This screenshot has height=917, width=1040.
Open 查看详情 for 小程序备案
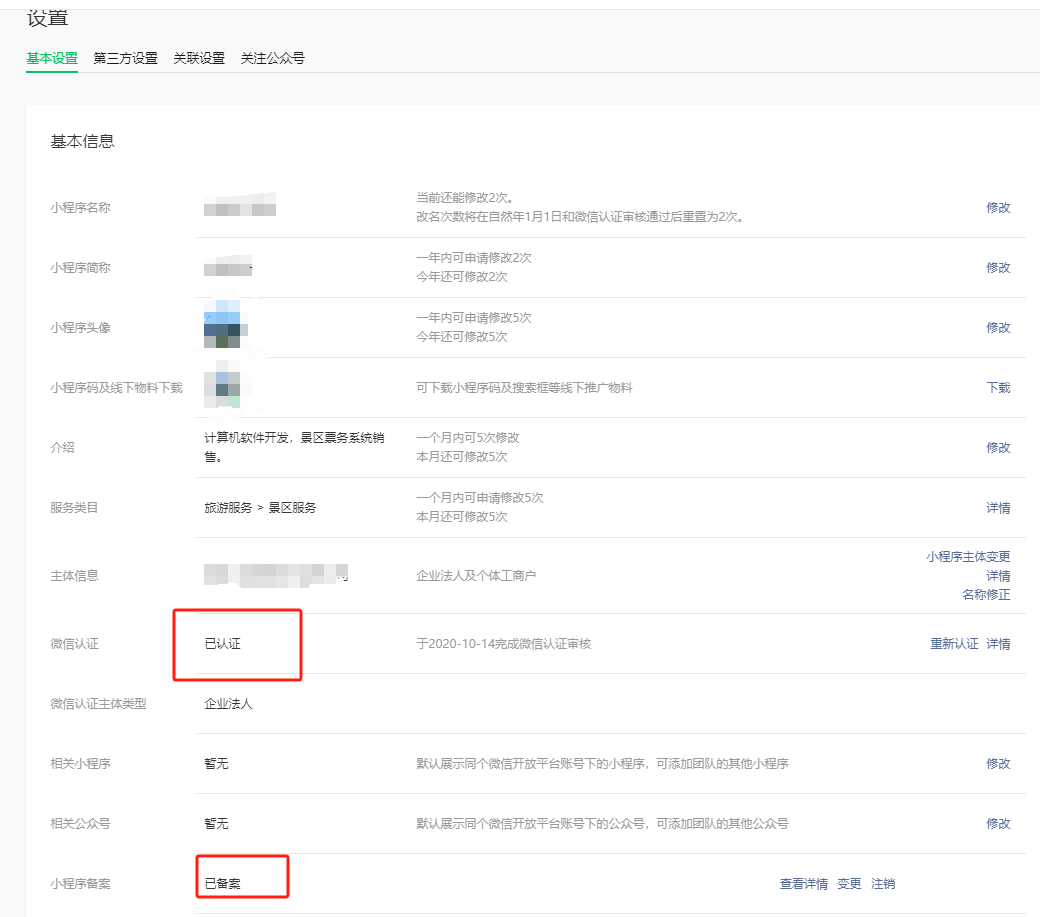click(x=803, y=884)
